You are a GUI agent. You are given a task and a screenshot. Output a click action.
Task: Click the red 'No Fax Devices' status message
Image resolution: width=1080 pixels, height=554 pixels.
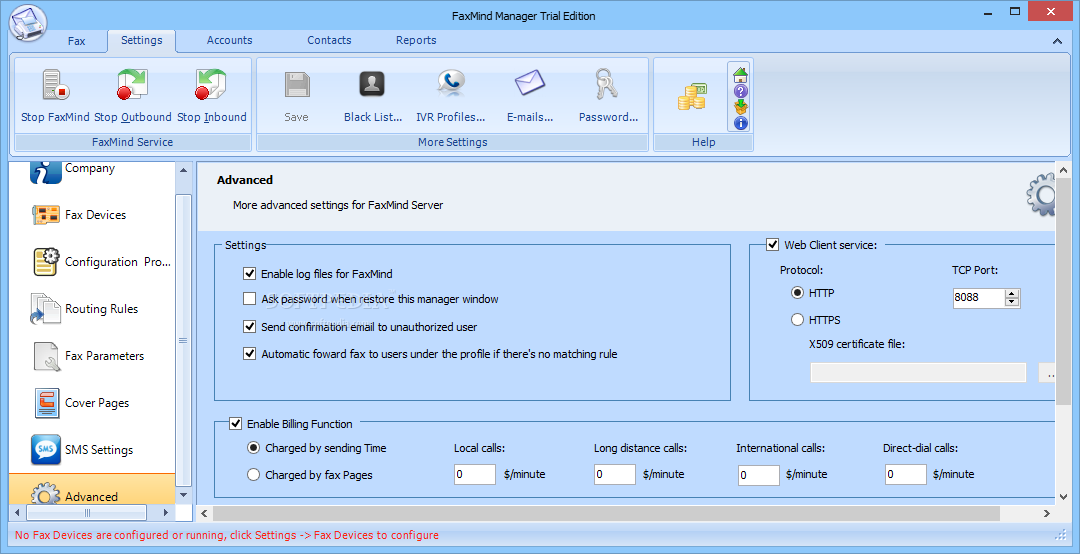(227, 535)
